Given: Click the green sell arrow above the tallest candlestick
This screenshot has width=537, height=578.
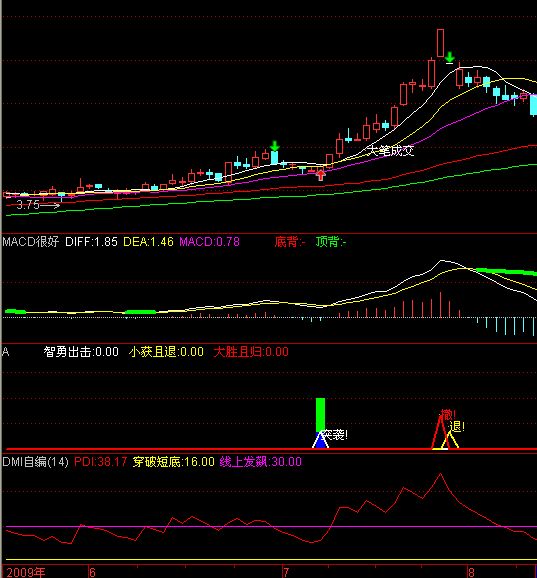Looking at the screenshot, I should click(449, 58).
